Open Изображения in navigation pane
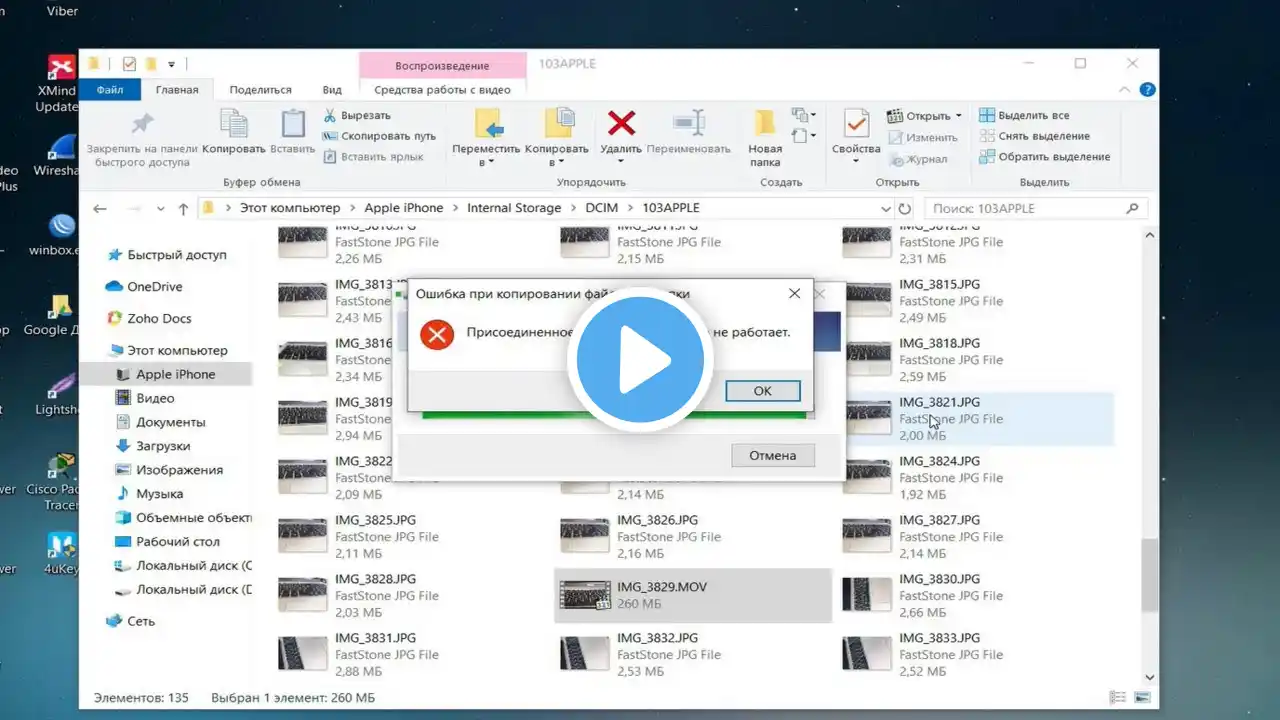The image size is (1280, 720). [179, 470]
